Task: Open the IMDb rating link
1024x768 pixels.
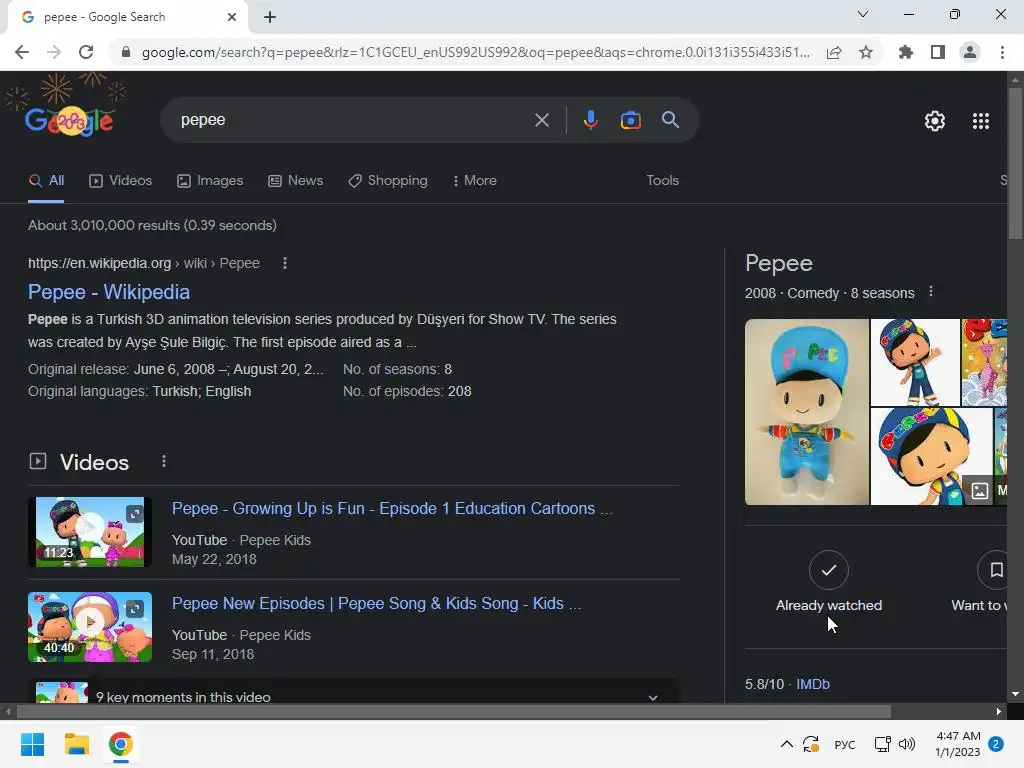Action: 813,684
